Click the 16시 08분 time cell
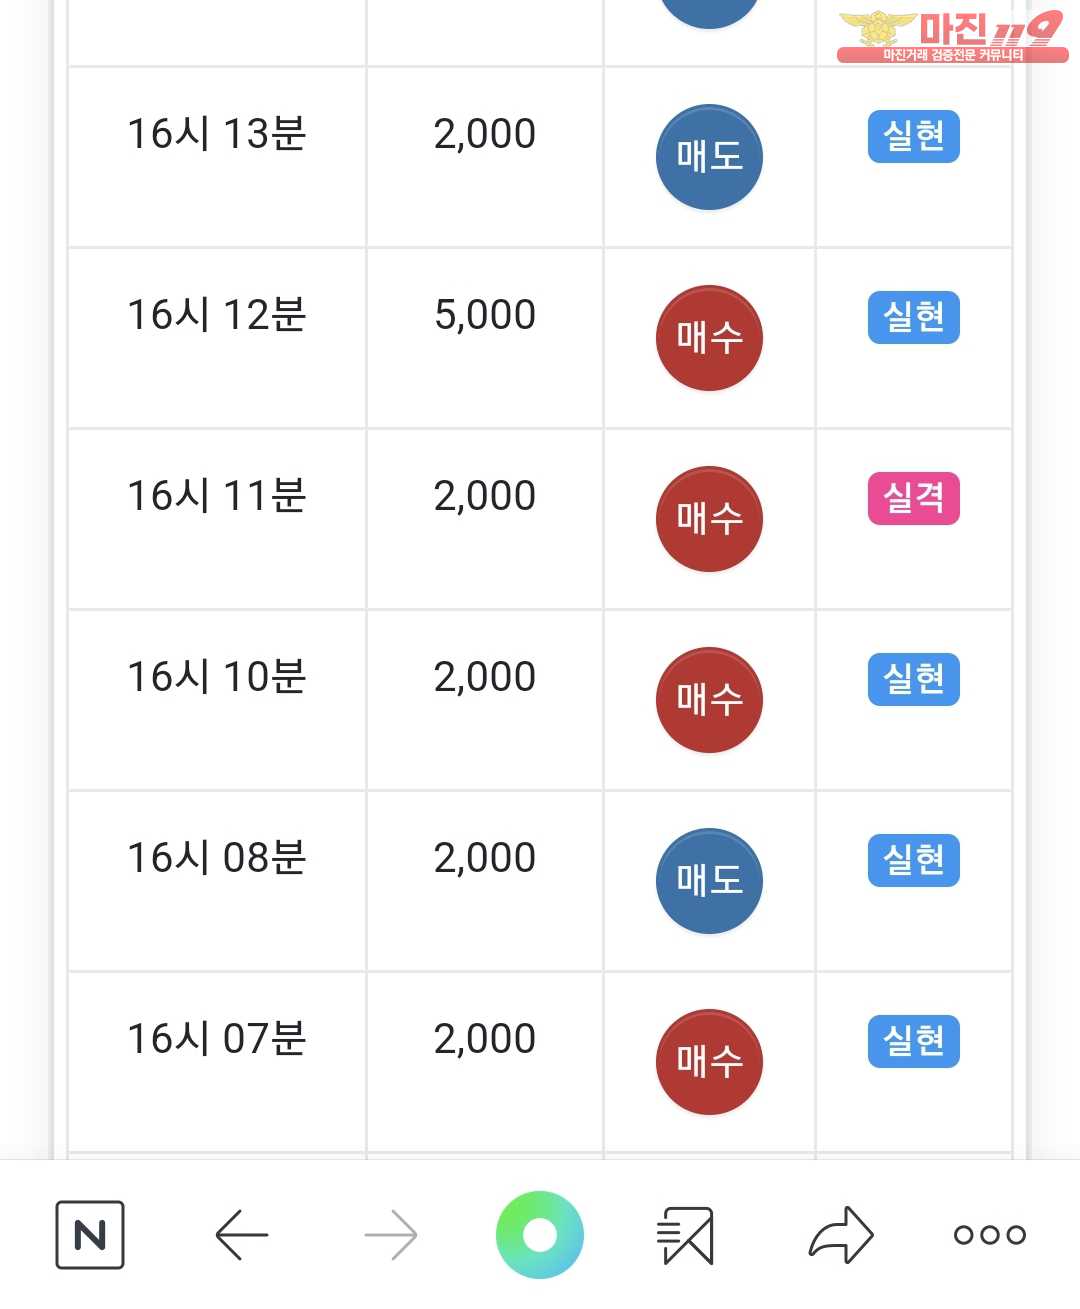The height and width of the screenshot is (1309, 1080). click(217, 881)
